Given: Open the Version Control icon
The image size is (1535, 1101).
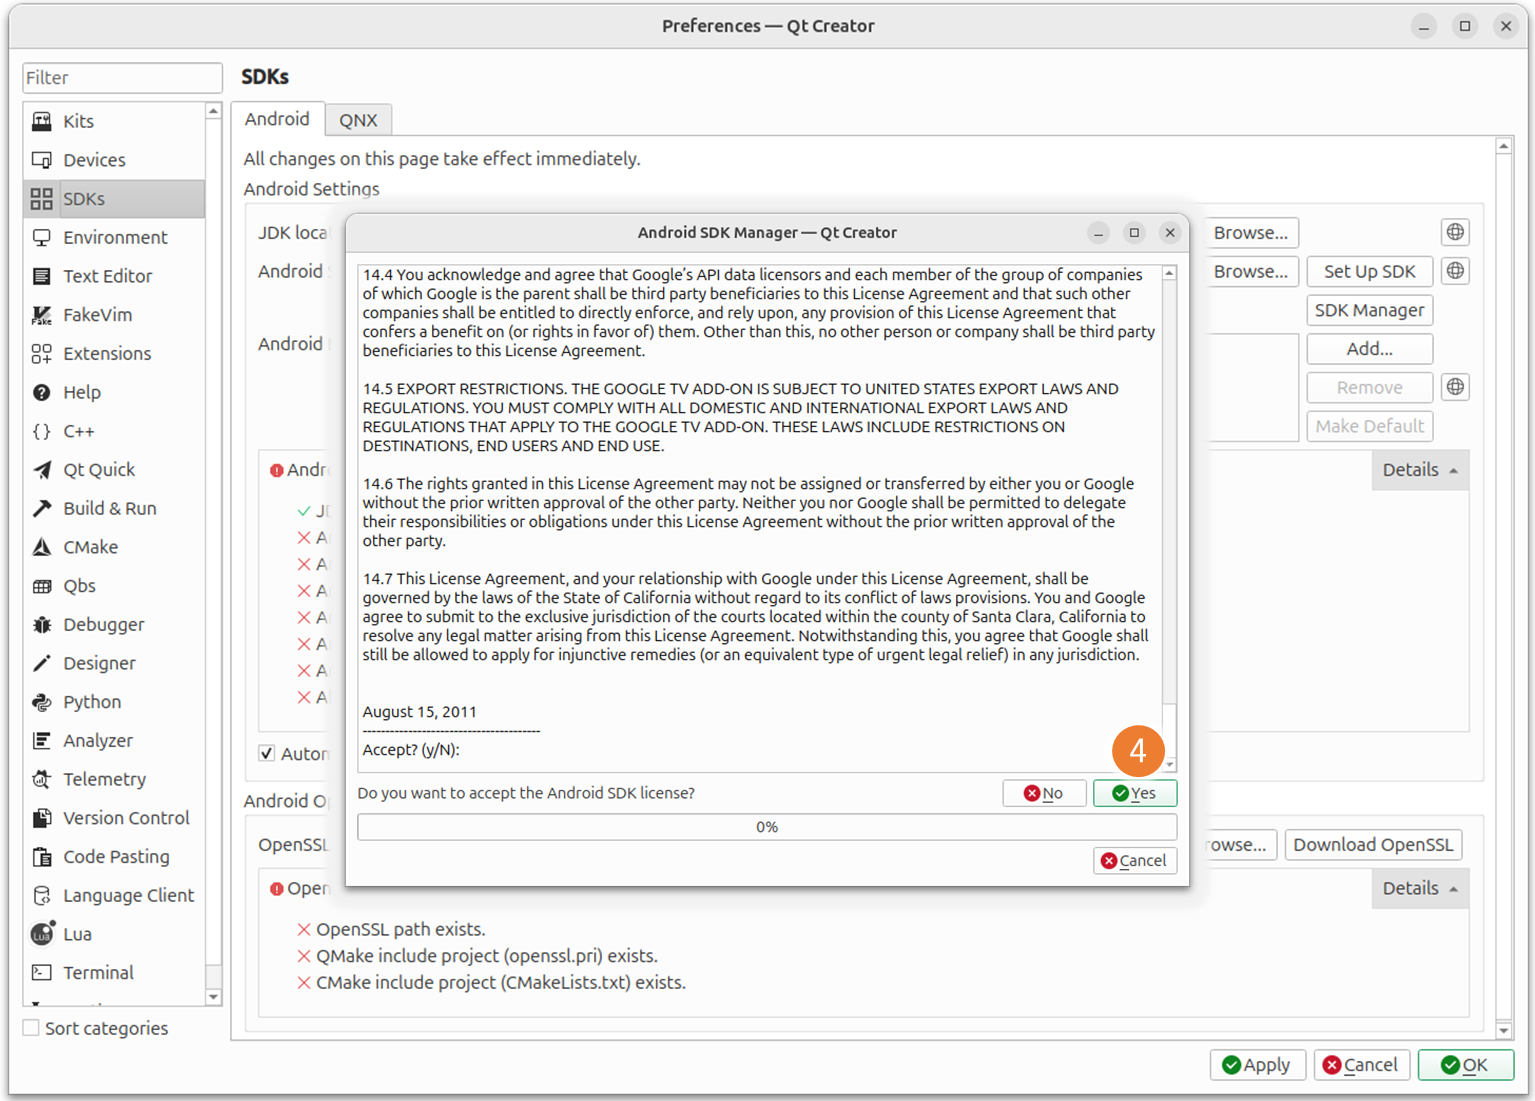Looking at the screenshot, I should click(42, 818).
